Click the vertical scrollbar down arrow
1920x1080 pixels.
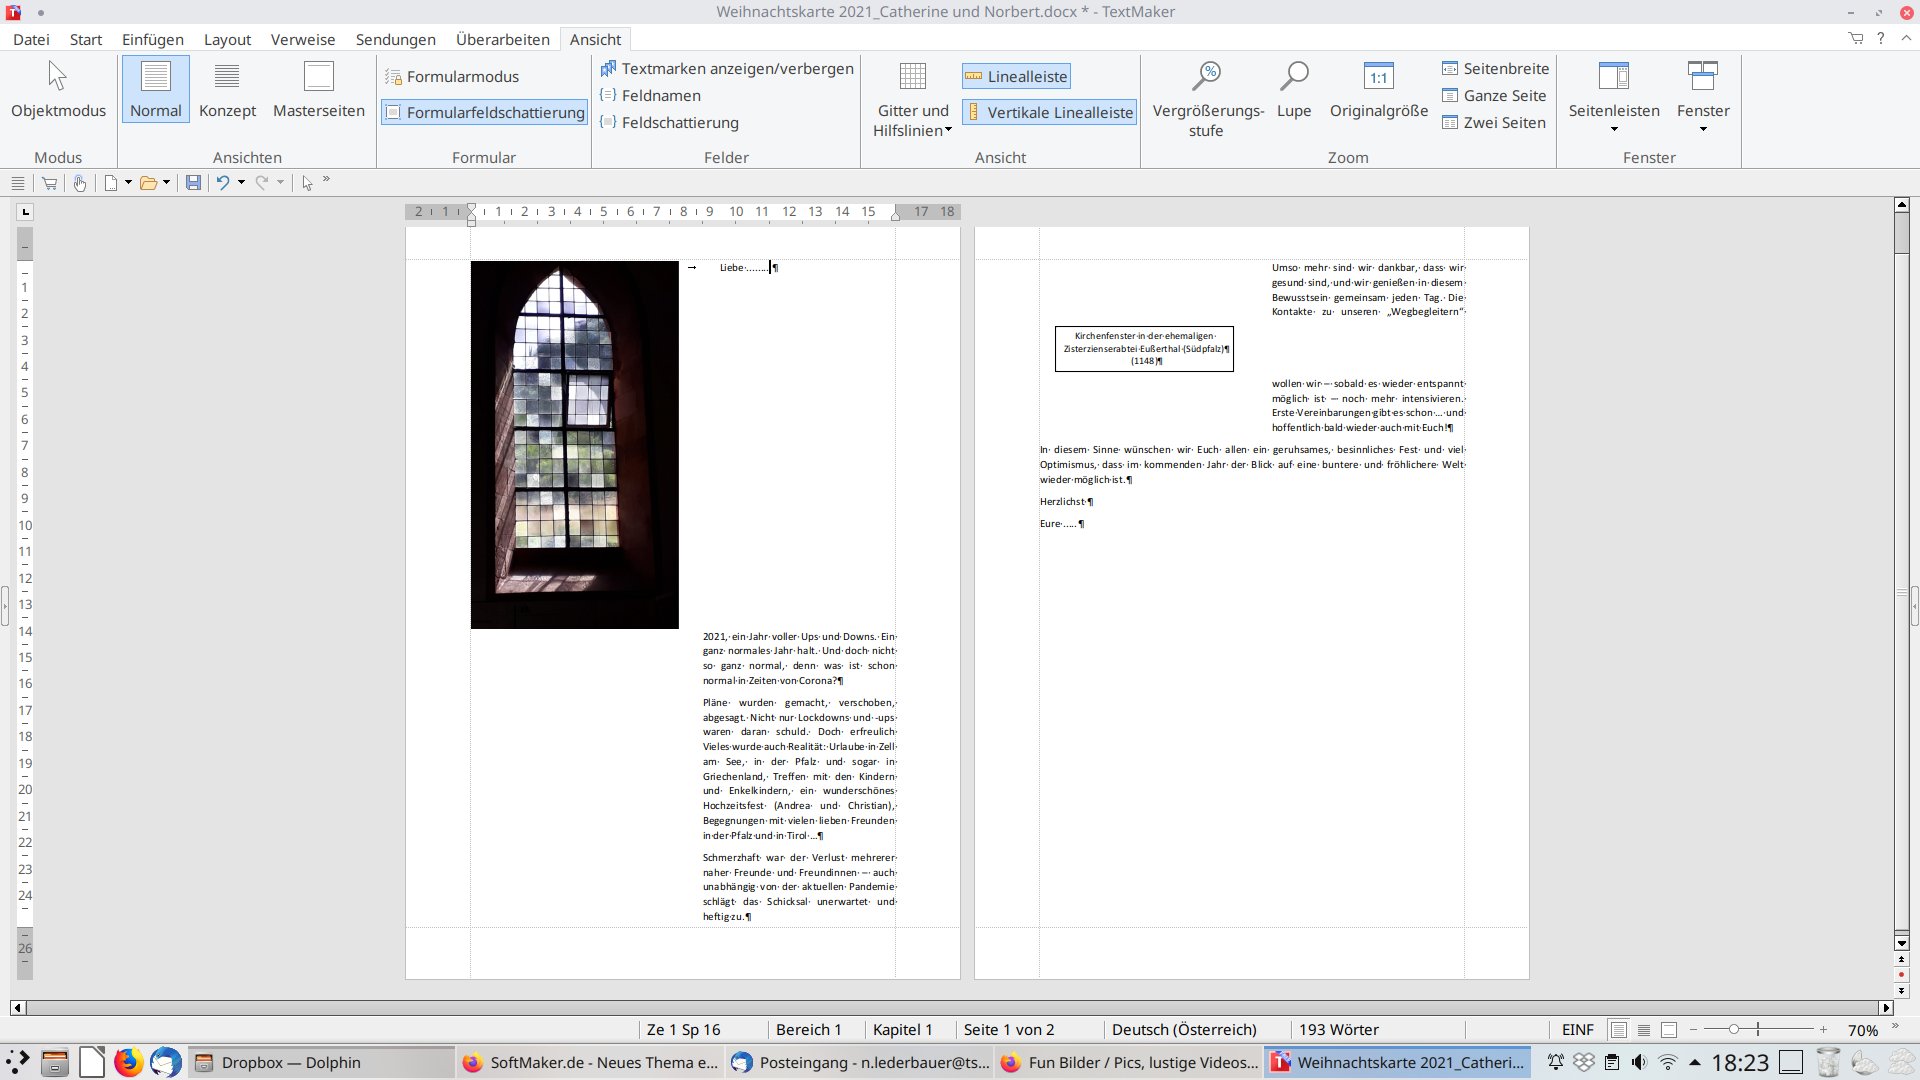pos(1902,943)
